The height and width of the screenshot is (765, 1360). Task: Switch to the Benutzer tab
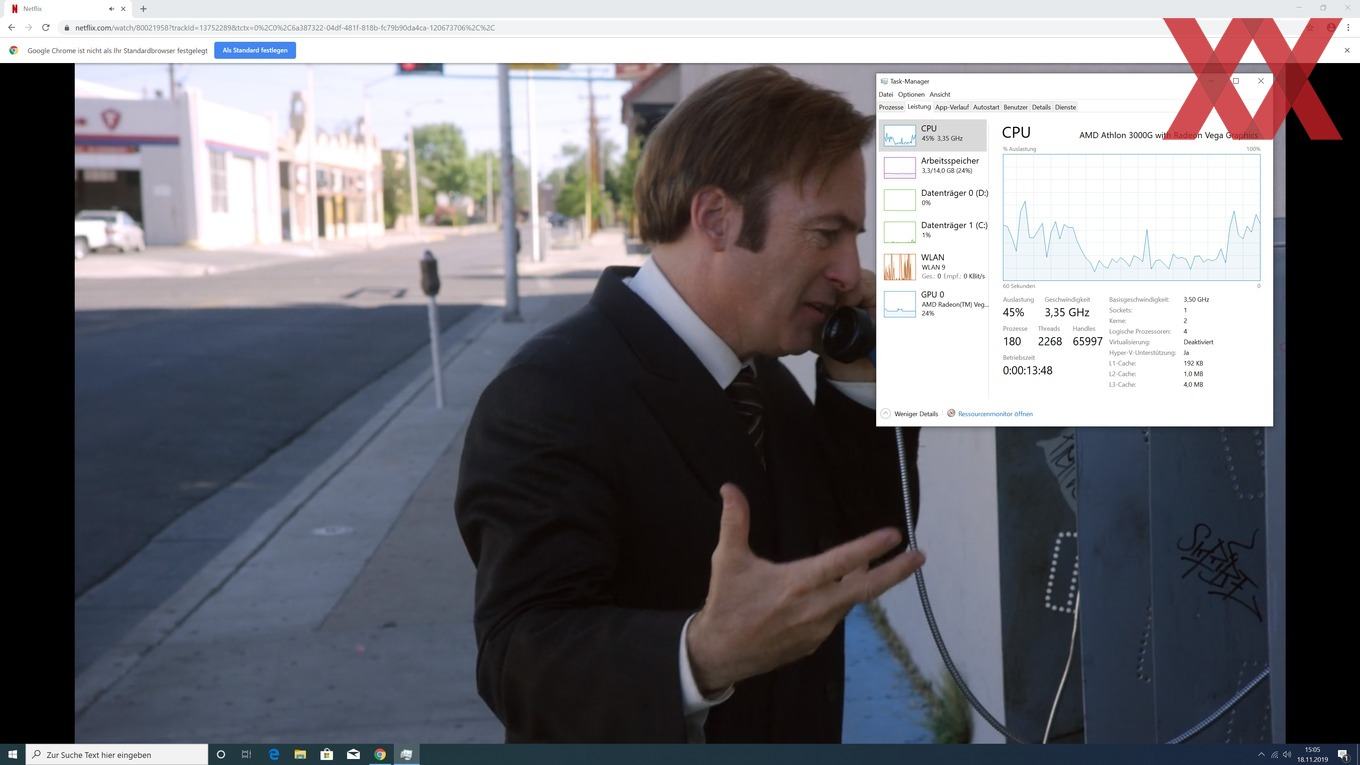[x=1016, y=107]
